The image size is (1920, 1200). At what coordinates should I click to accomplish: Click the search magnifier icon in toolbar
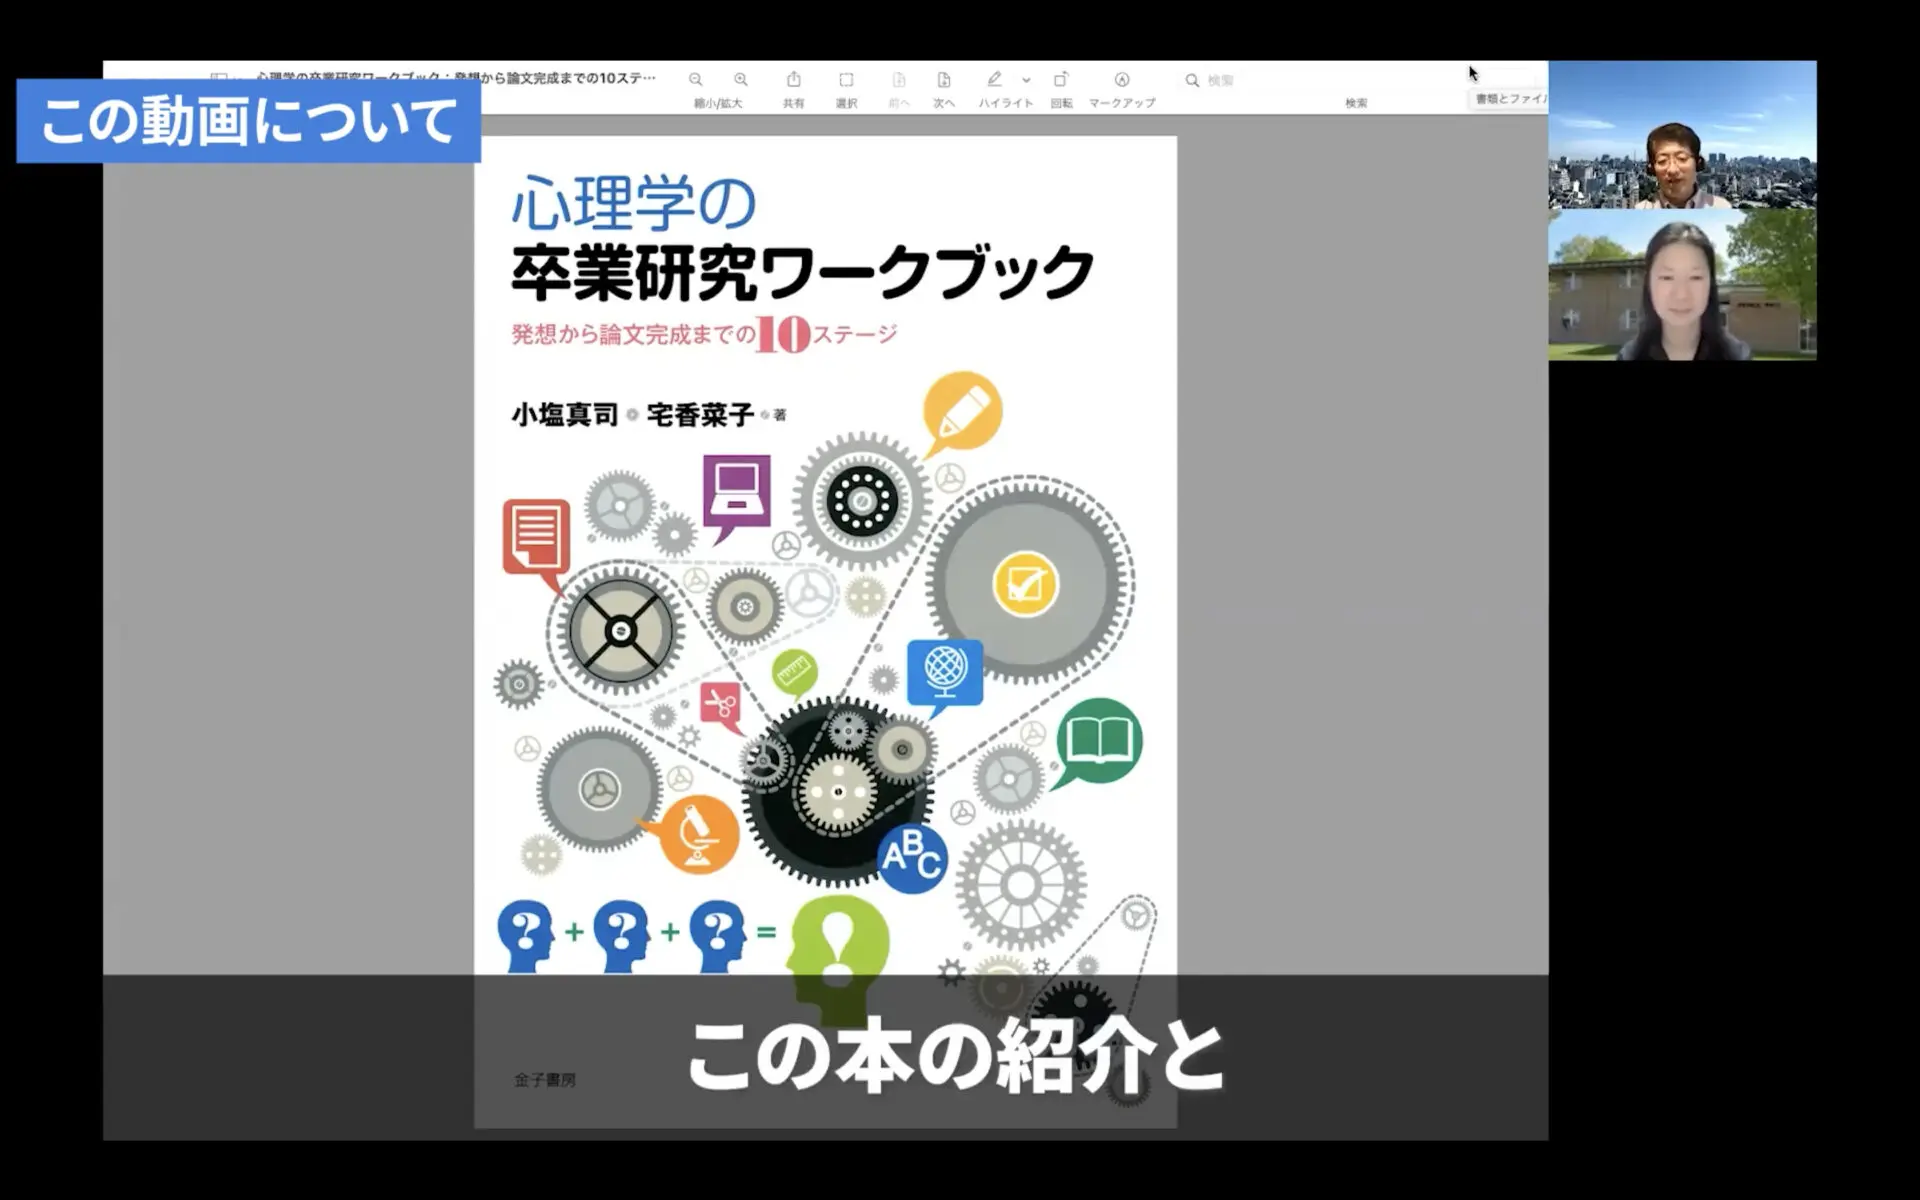click(x=1192, y=80)
